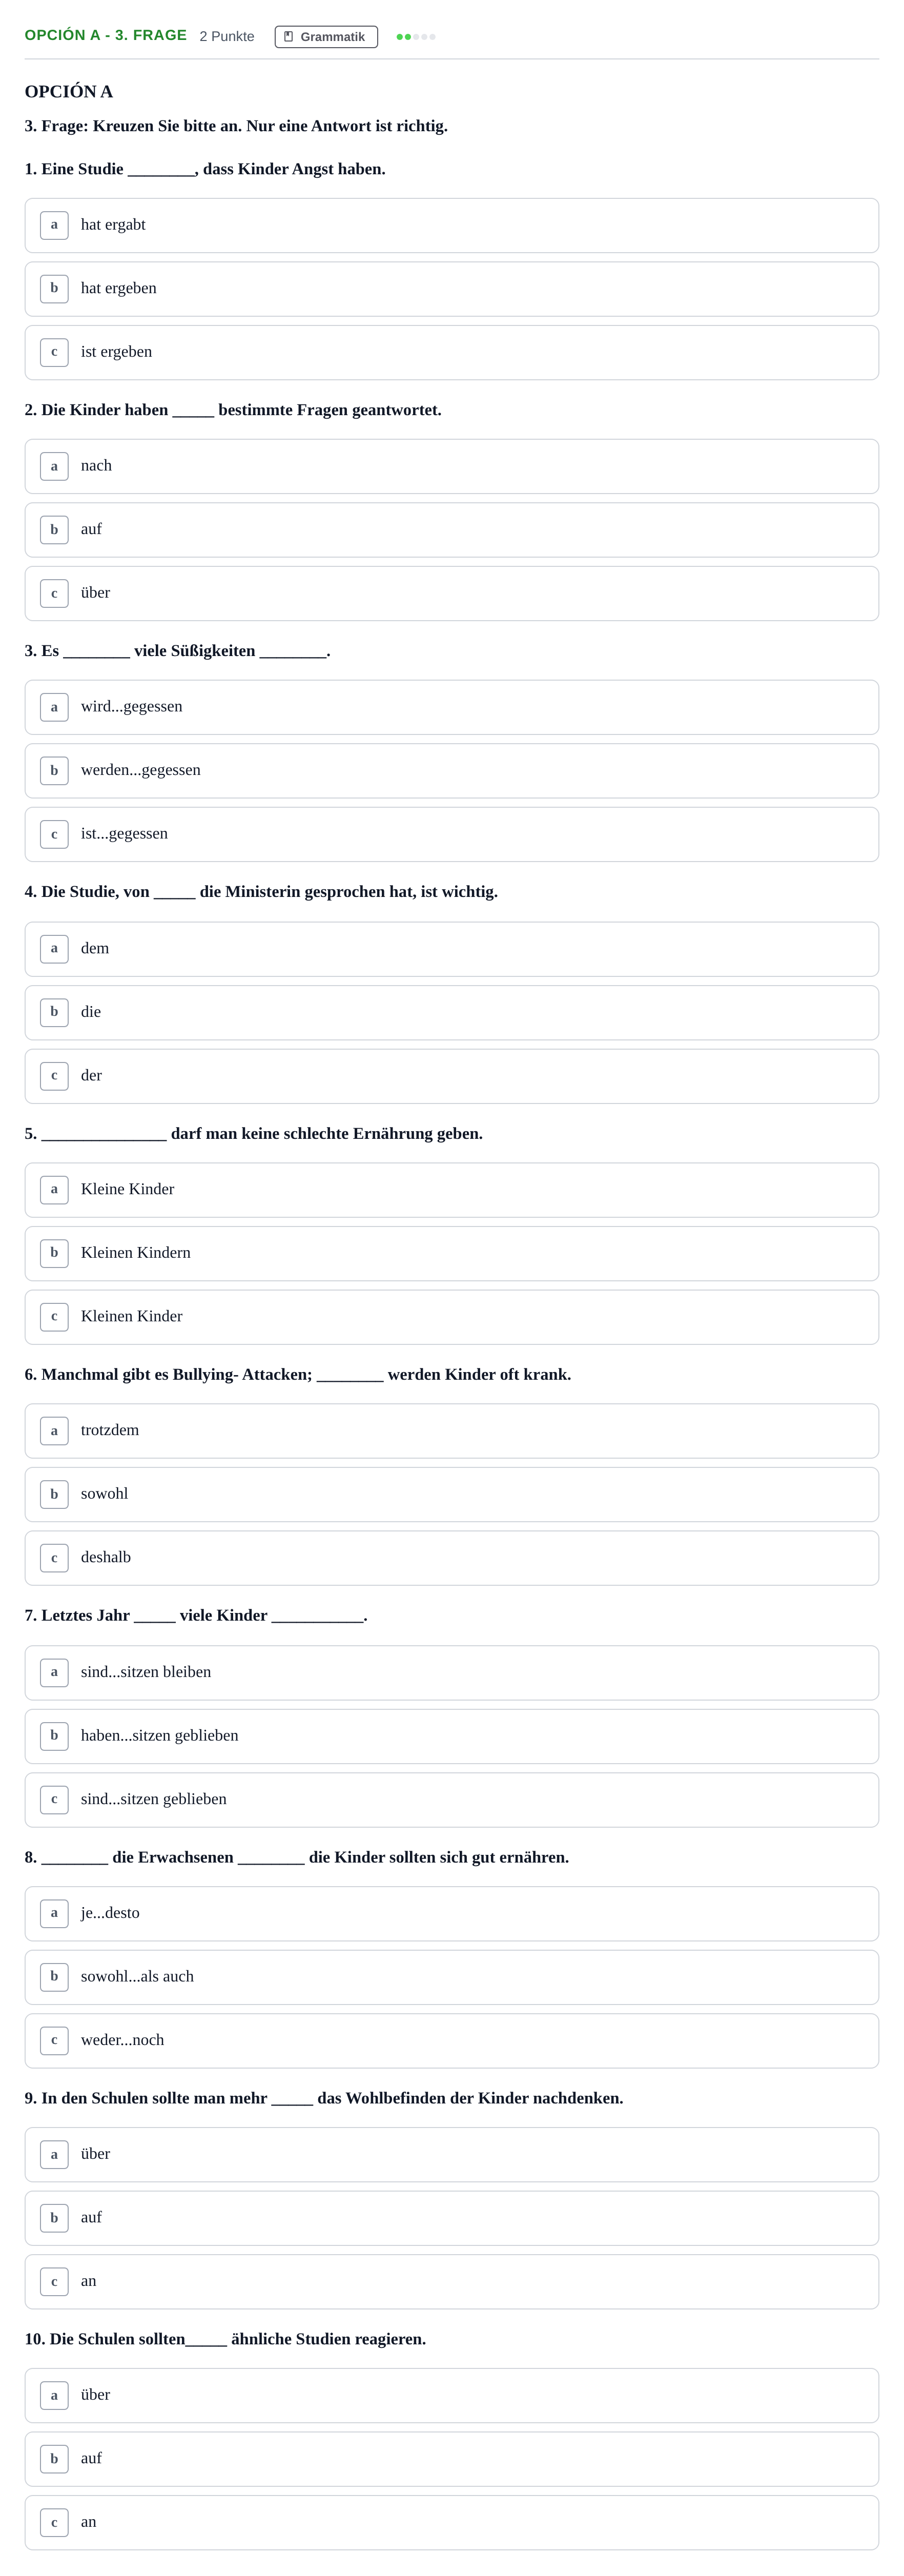Select 'der' in question 4
Viewport: 904px width, 2576px height.
tap(452, 1076)
